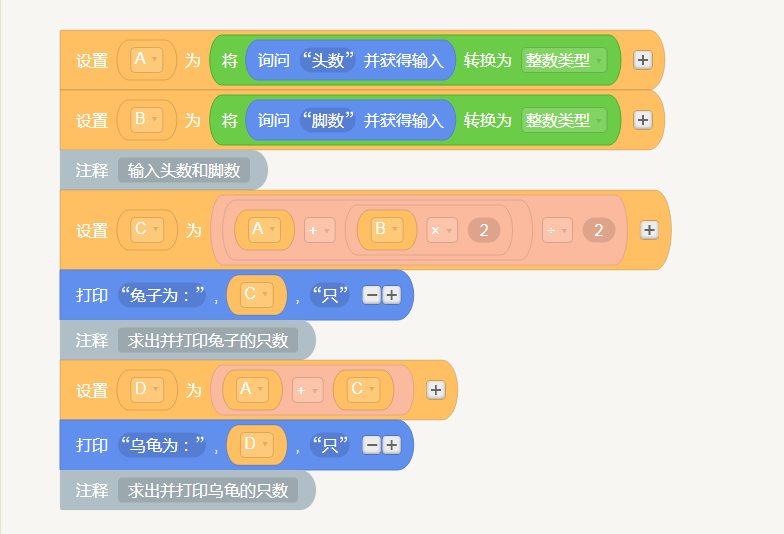The image size is (784, 534).
Task: Edit the multiplier value 2 after ×
Action: (484, 230)
